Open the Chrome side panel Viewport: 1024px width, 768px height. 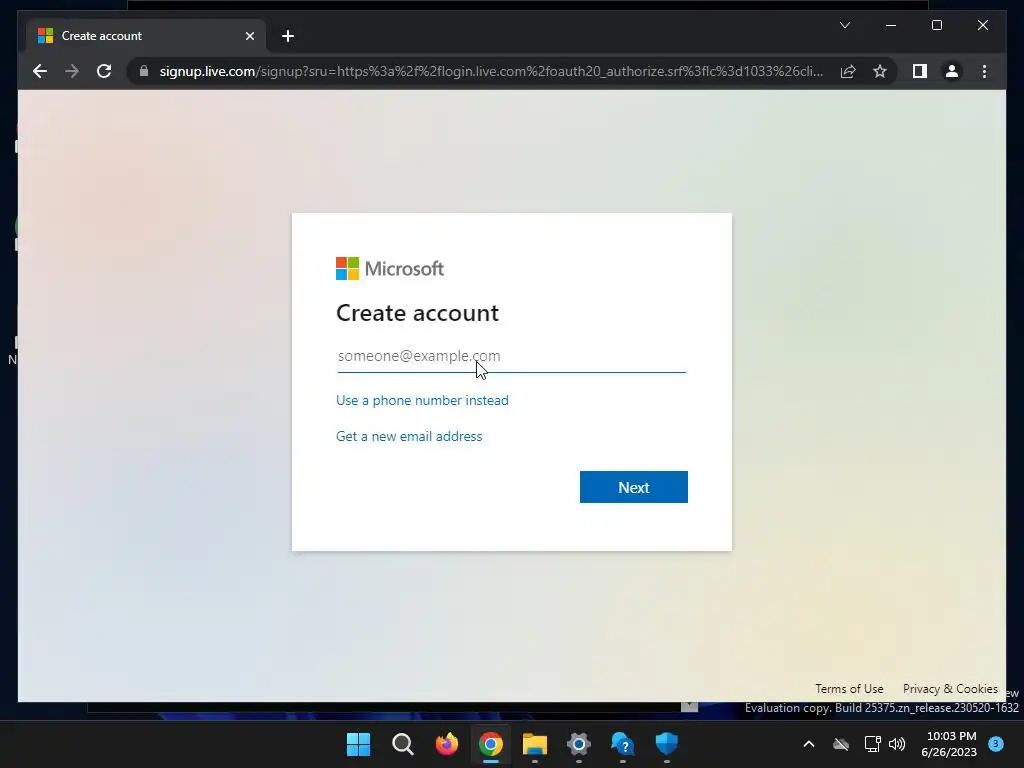tap(920, 71)
